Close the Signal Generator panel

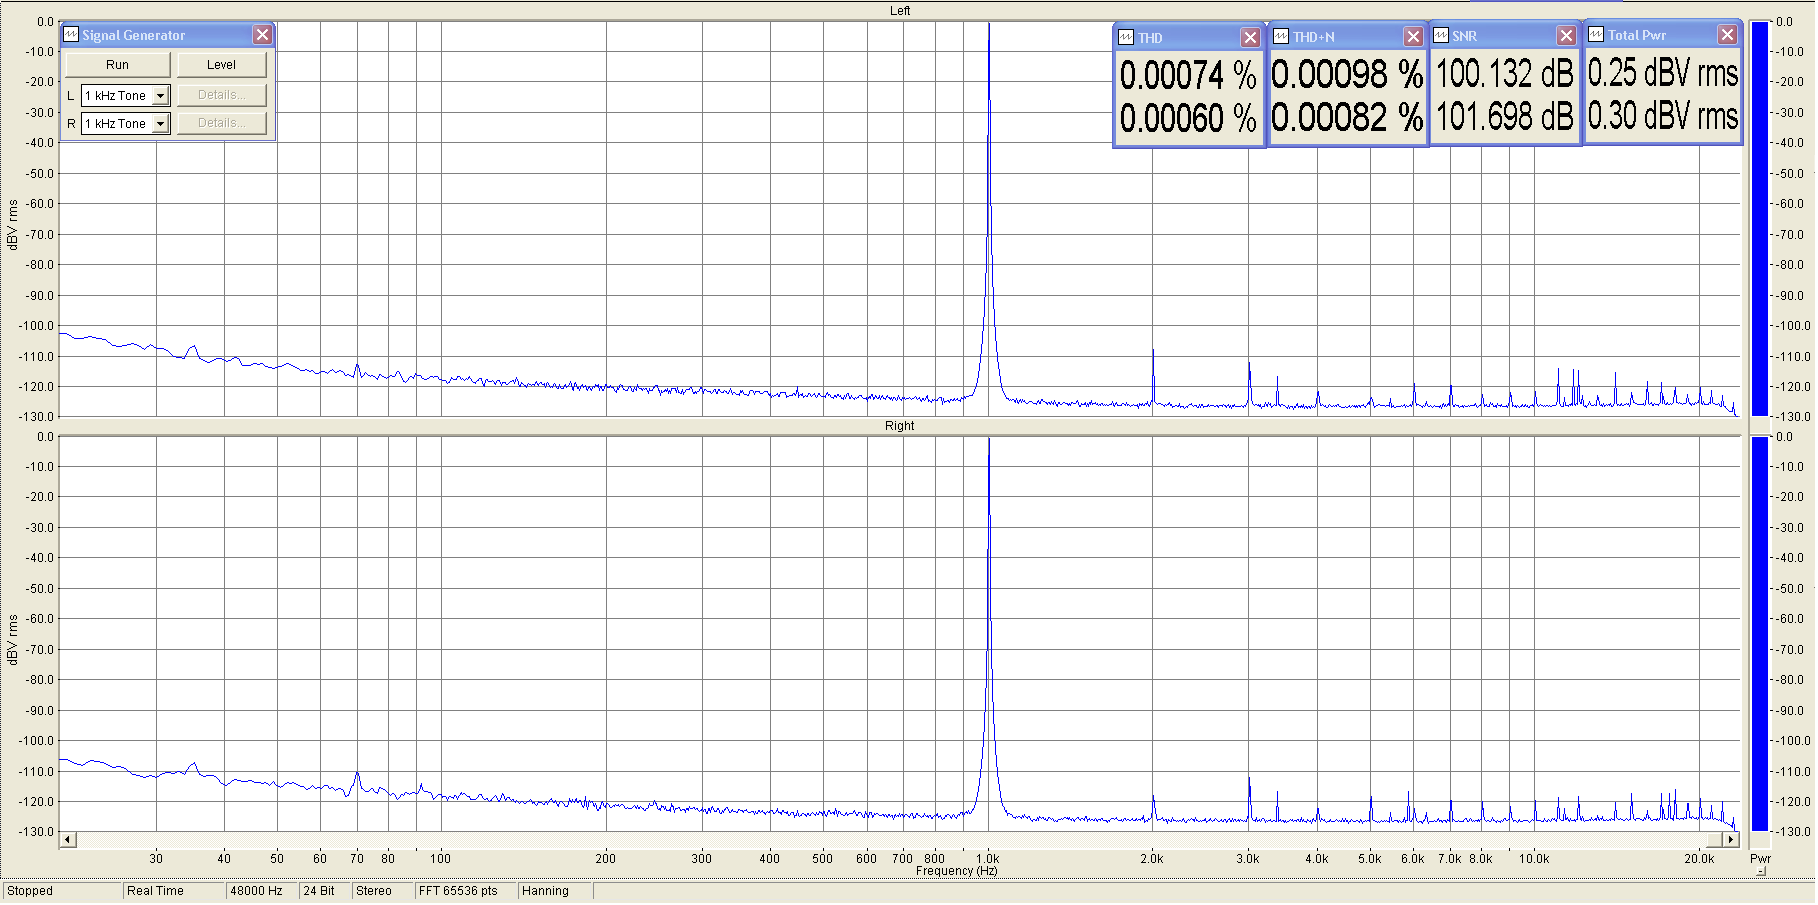coord(262,35)
